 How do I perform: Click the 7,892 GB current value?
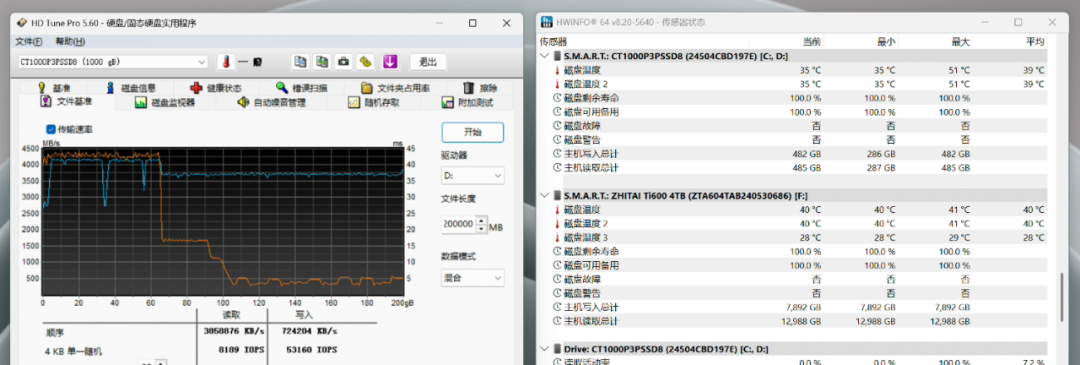click(804, 307)
